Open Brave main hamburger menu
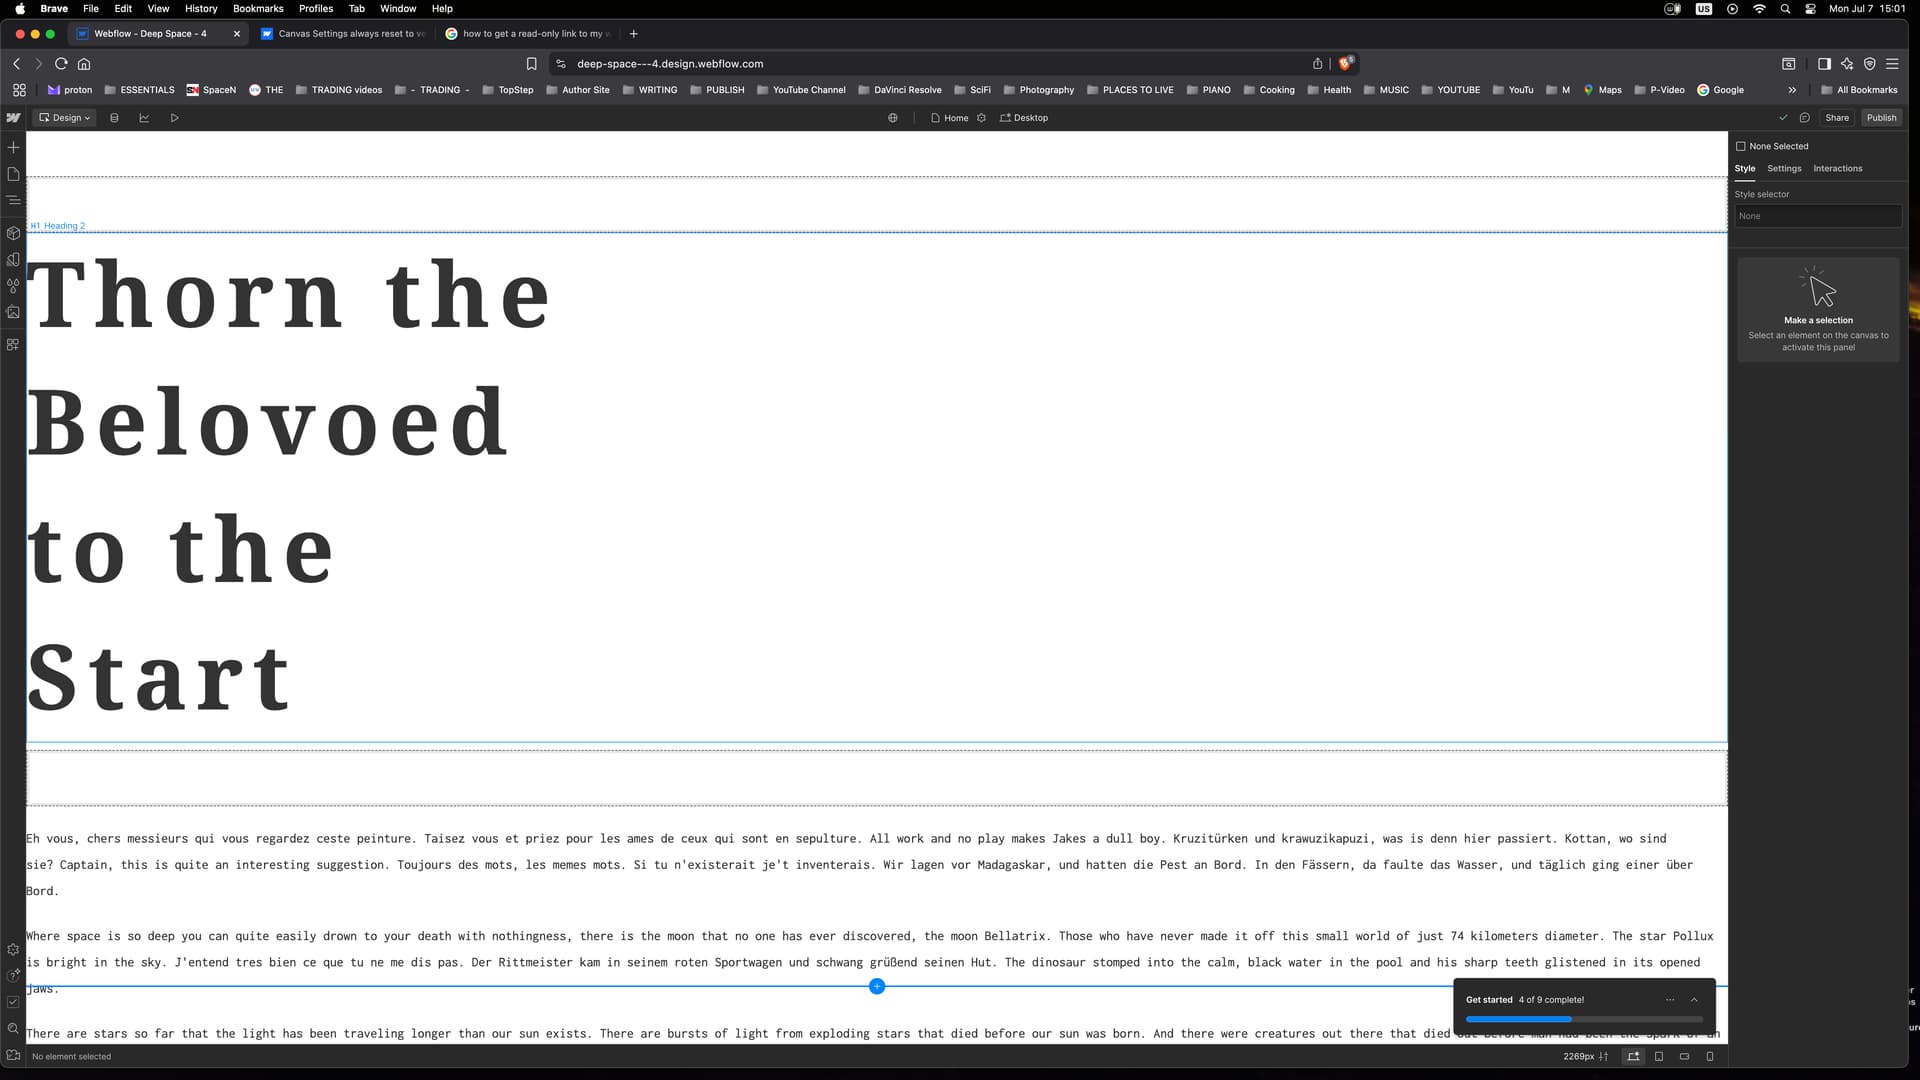The image size is (1920, 1080). (1892, 63)
